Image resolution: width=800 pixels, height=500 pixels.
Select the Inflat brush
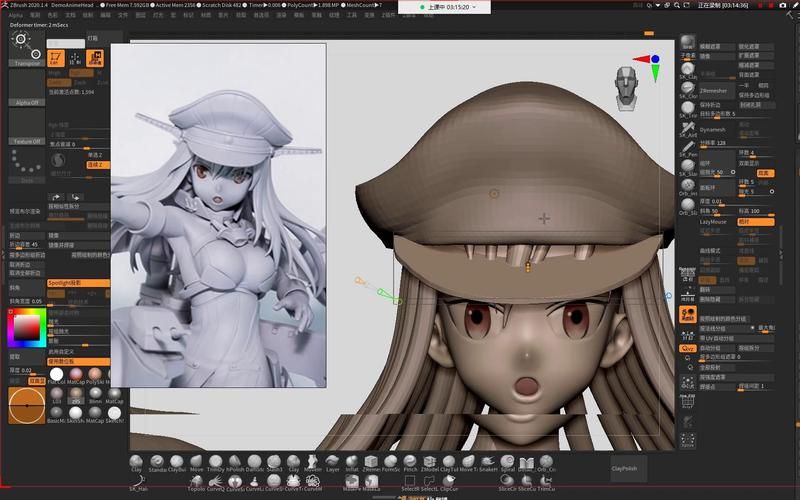352,463
